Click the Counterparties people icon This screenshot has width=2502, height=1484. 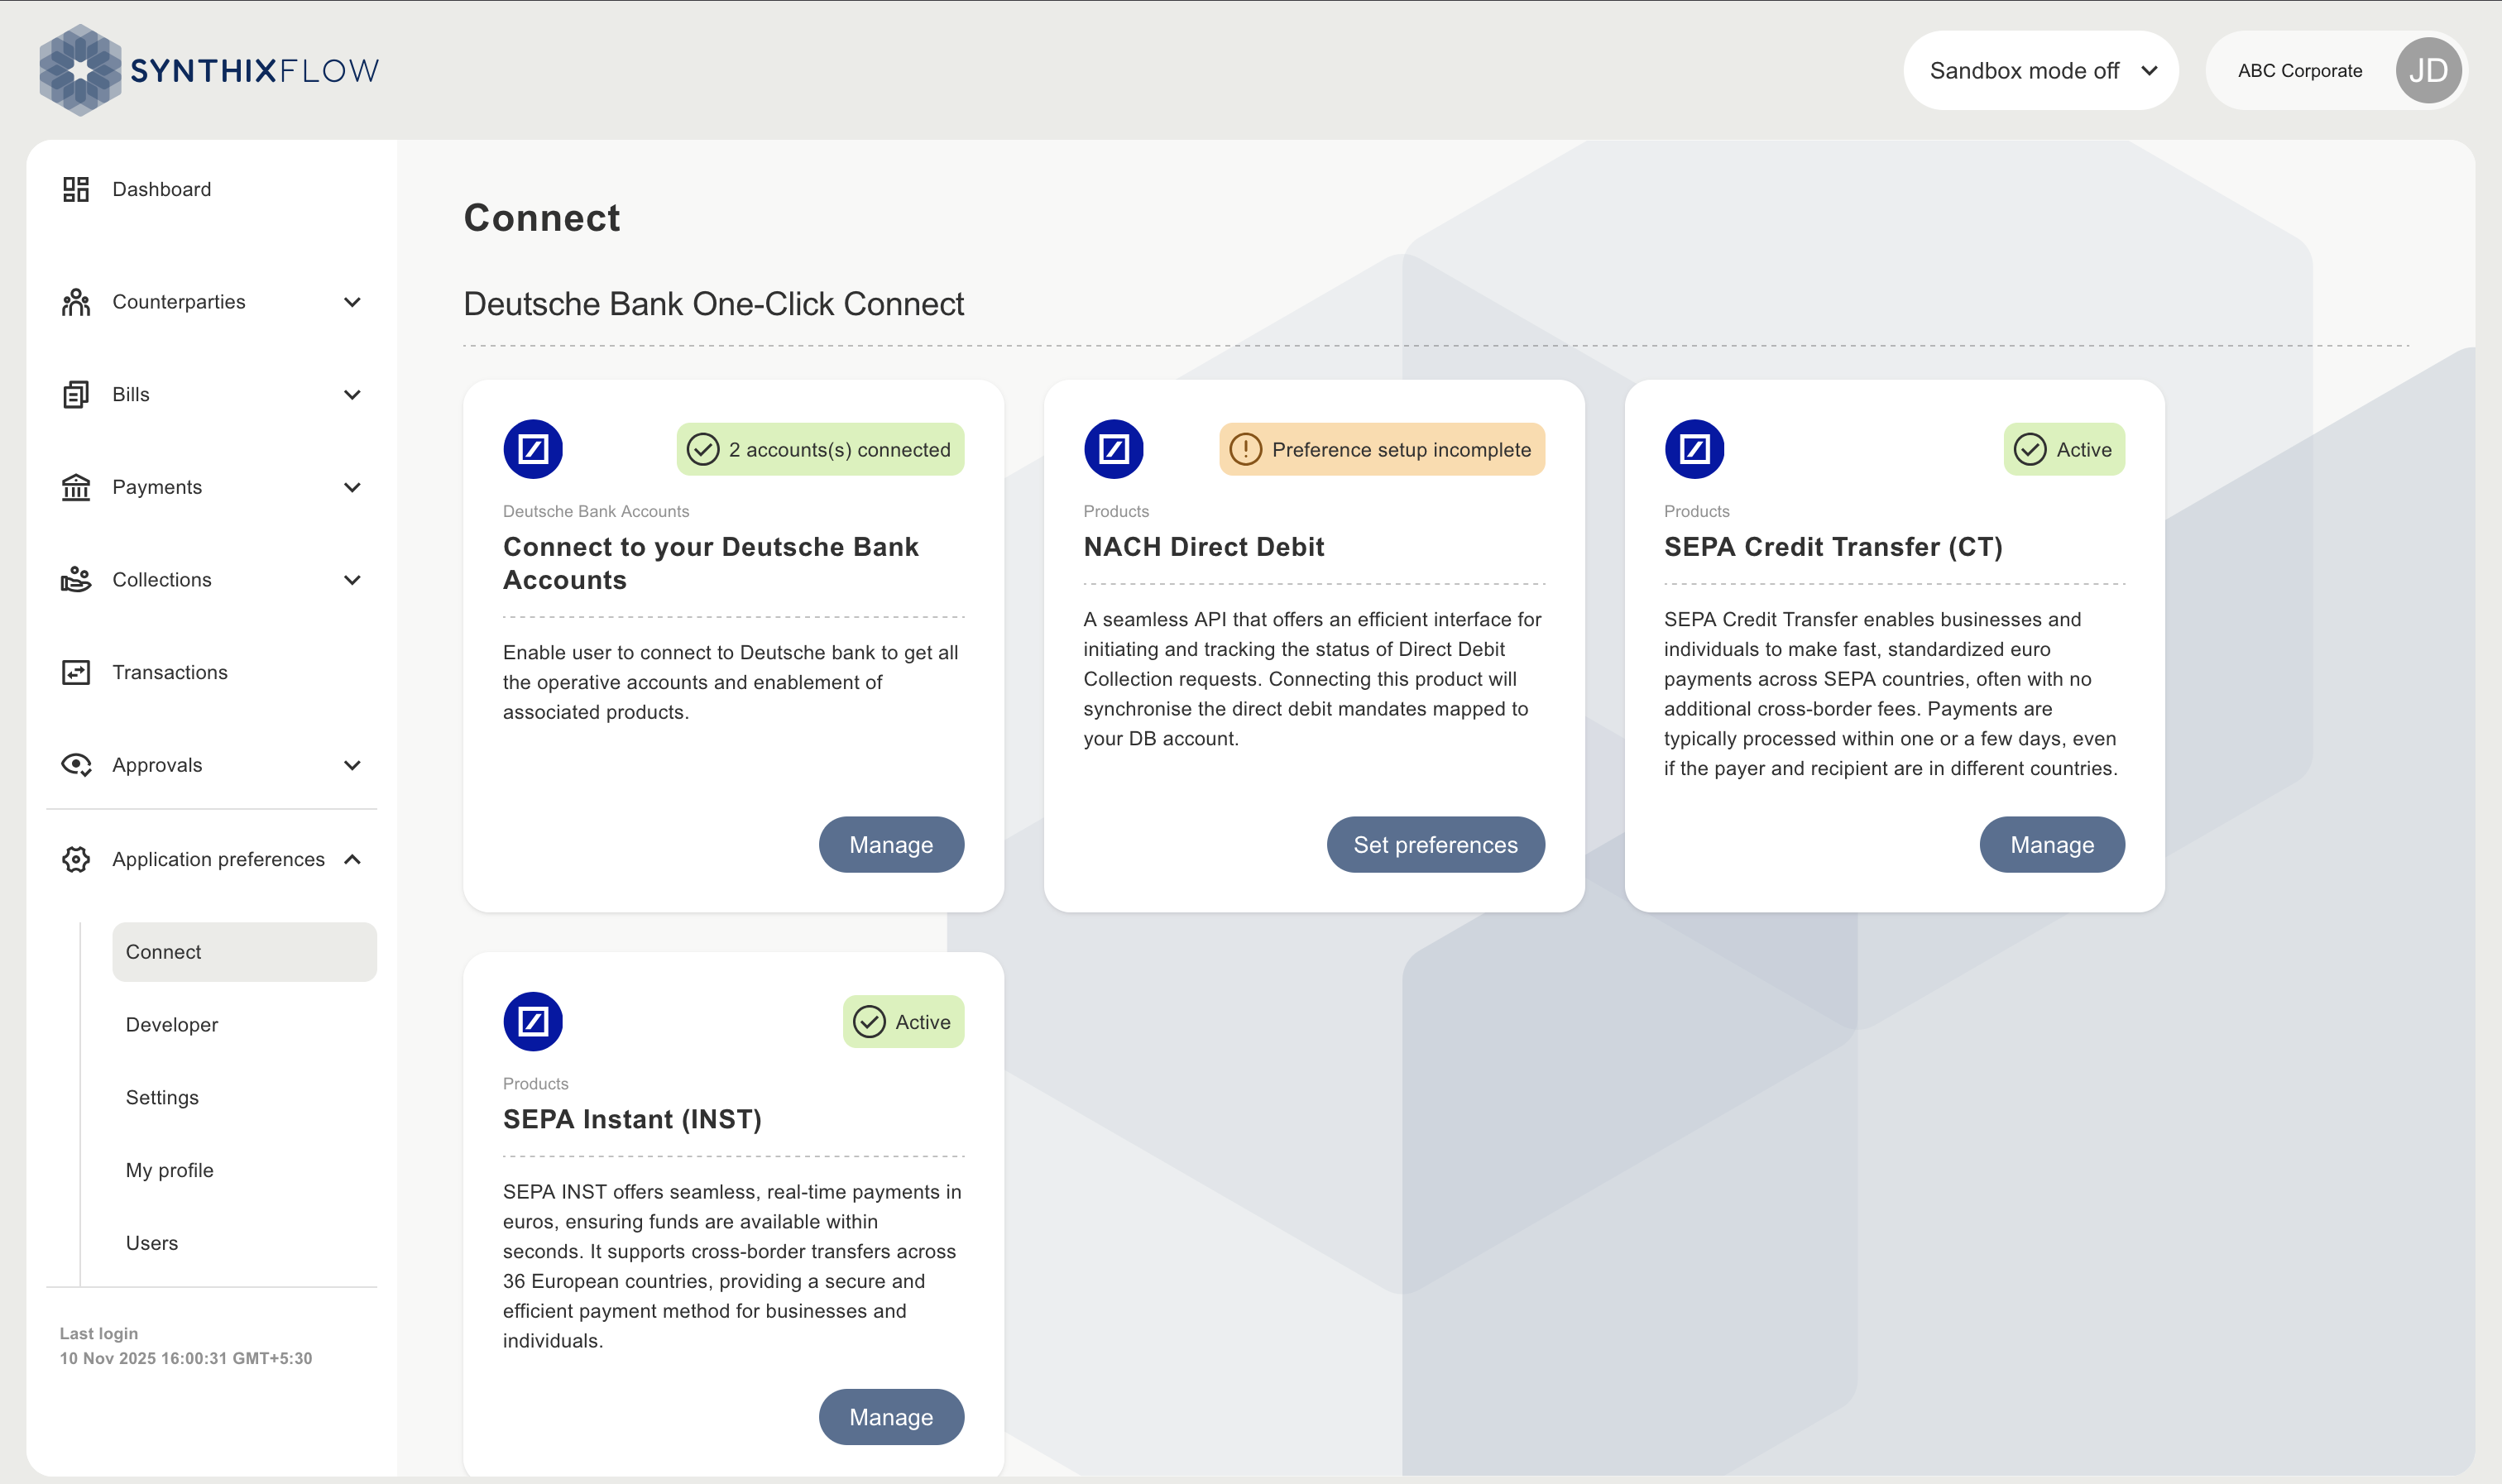pyautogui.click(x=76, y=302)
